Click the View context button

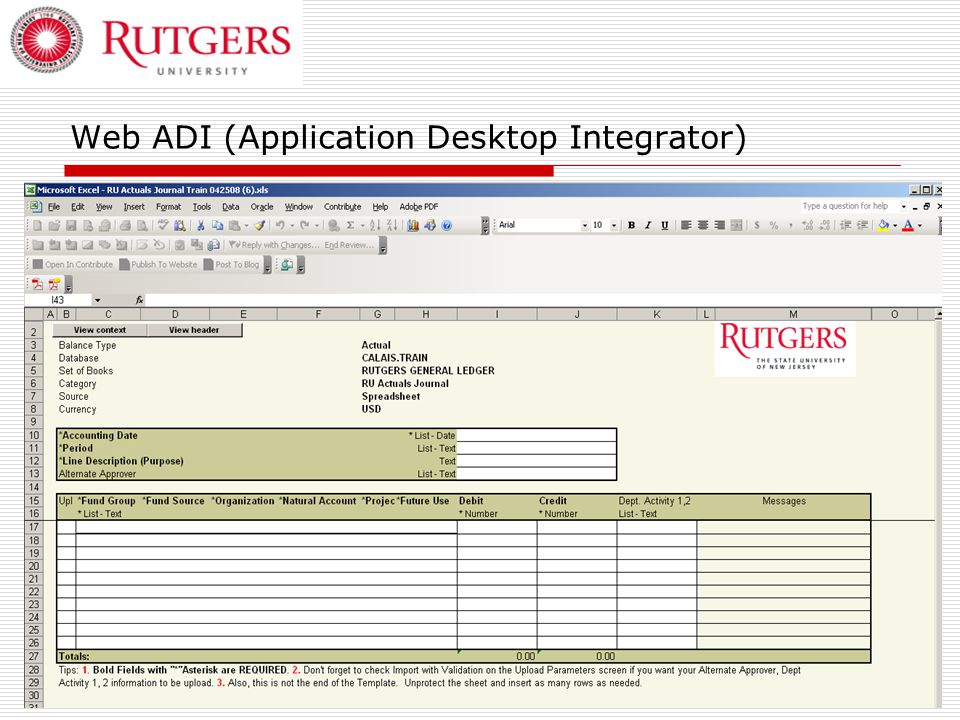point(100,330)
